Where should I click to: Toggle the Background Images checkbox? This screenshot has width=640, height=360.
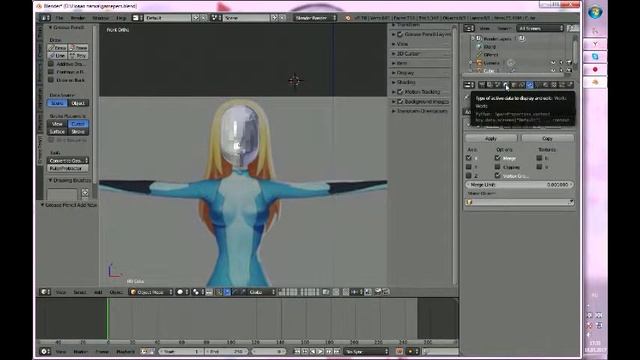400,101
